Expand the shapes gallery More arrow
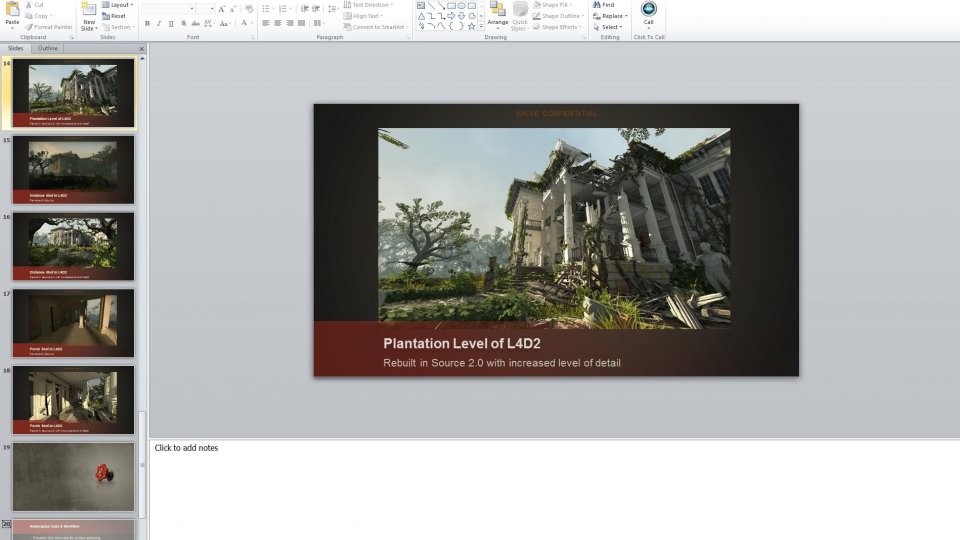960x540 pixels. coord(481,26)
